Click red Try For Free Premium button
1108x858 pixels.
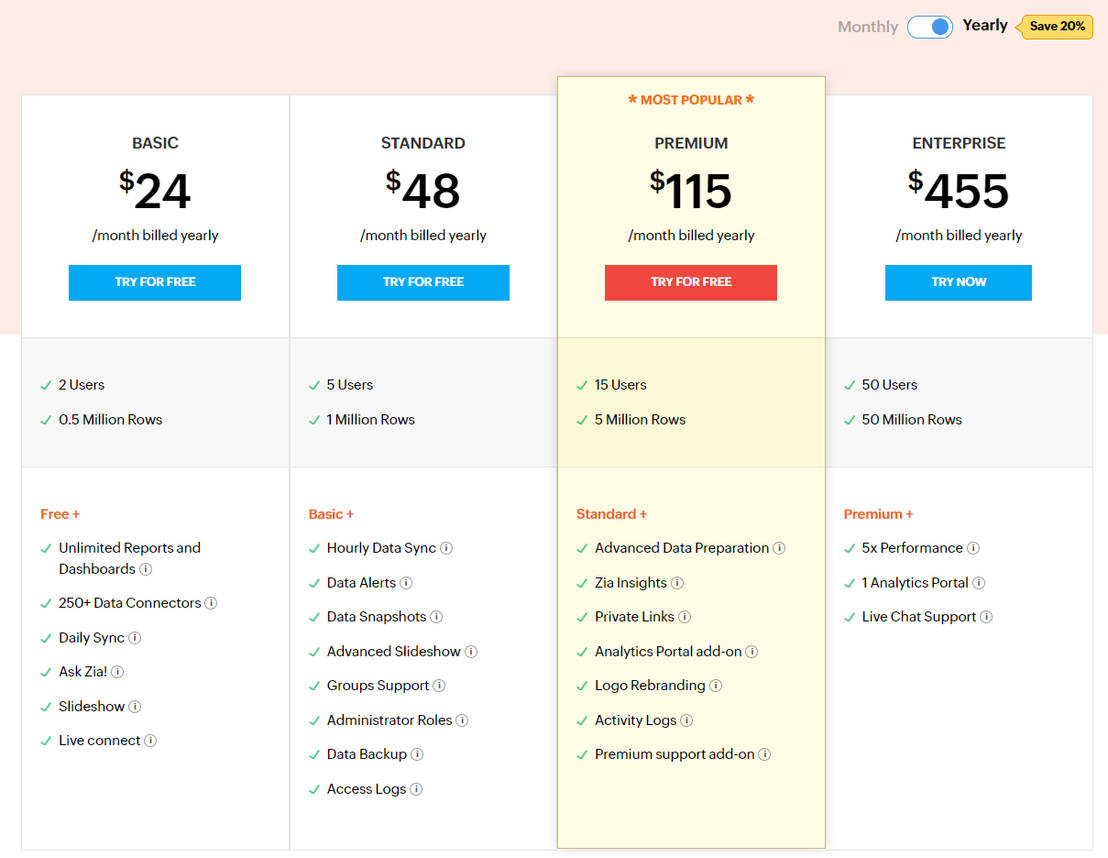pyautogui.click(x=691, y=282)
